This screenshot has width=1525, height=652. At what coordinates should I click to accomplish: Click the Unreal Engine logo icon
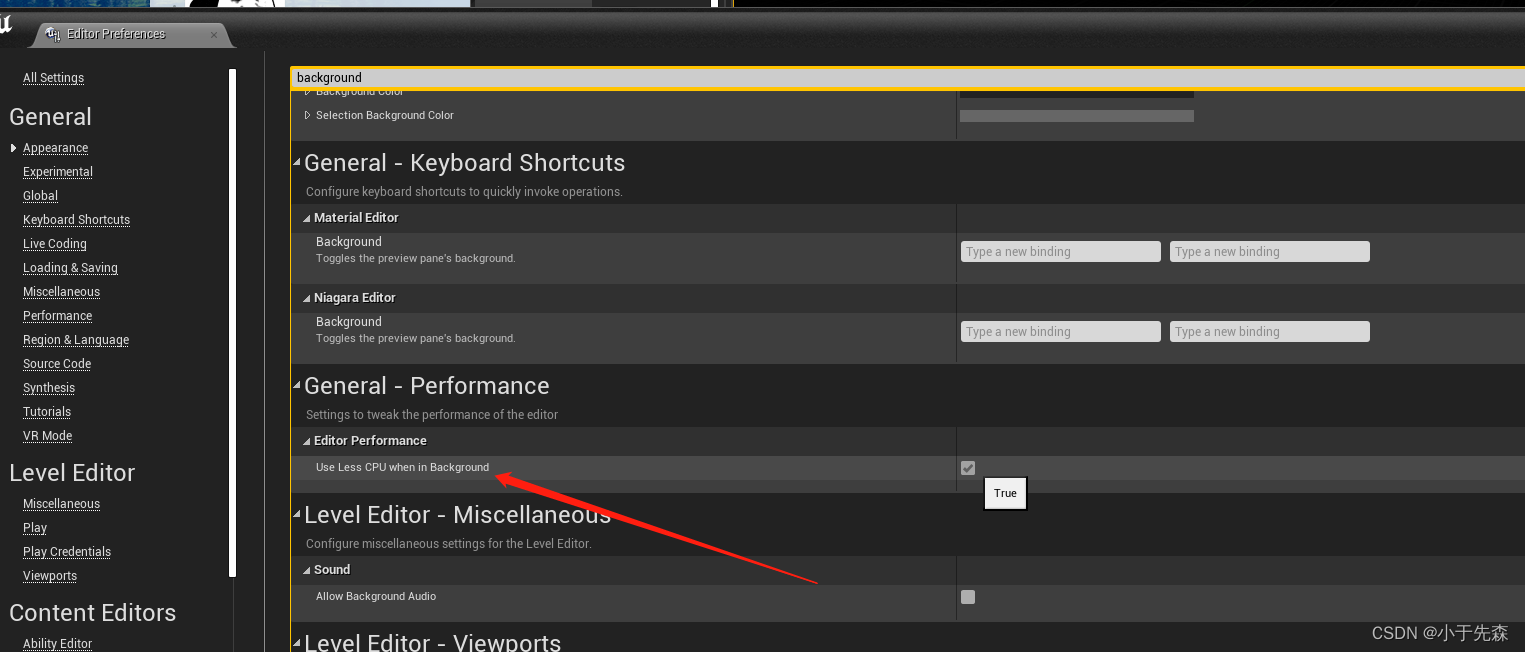(5, 24)
